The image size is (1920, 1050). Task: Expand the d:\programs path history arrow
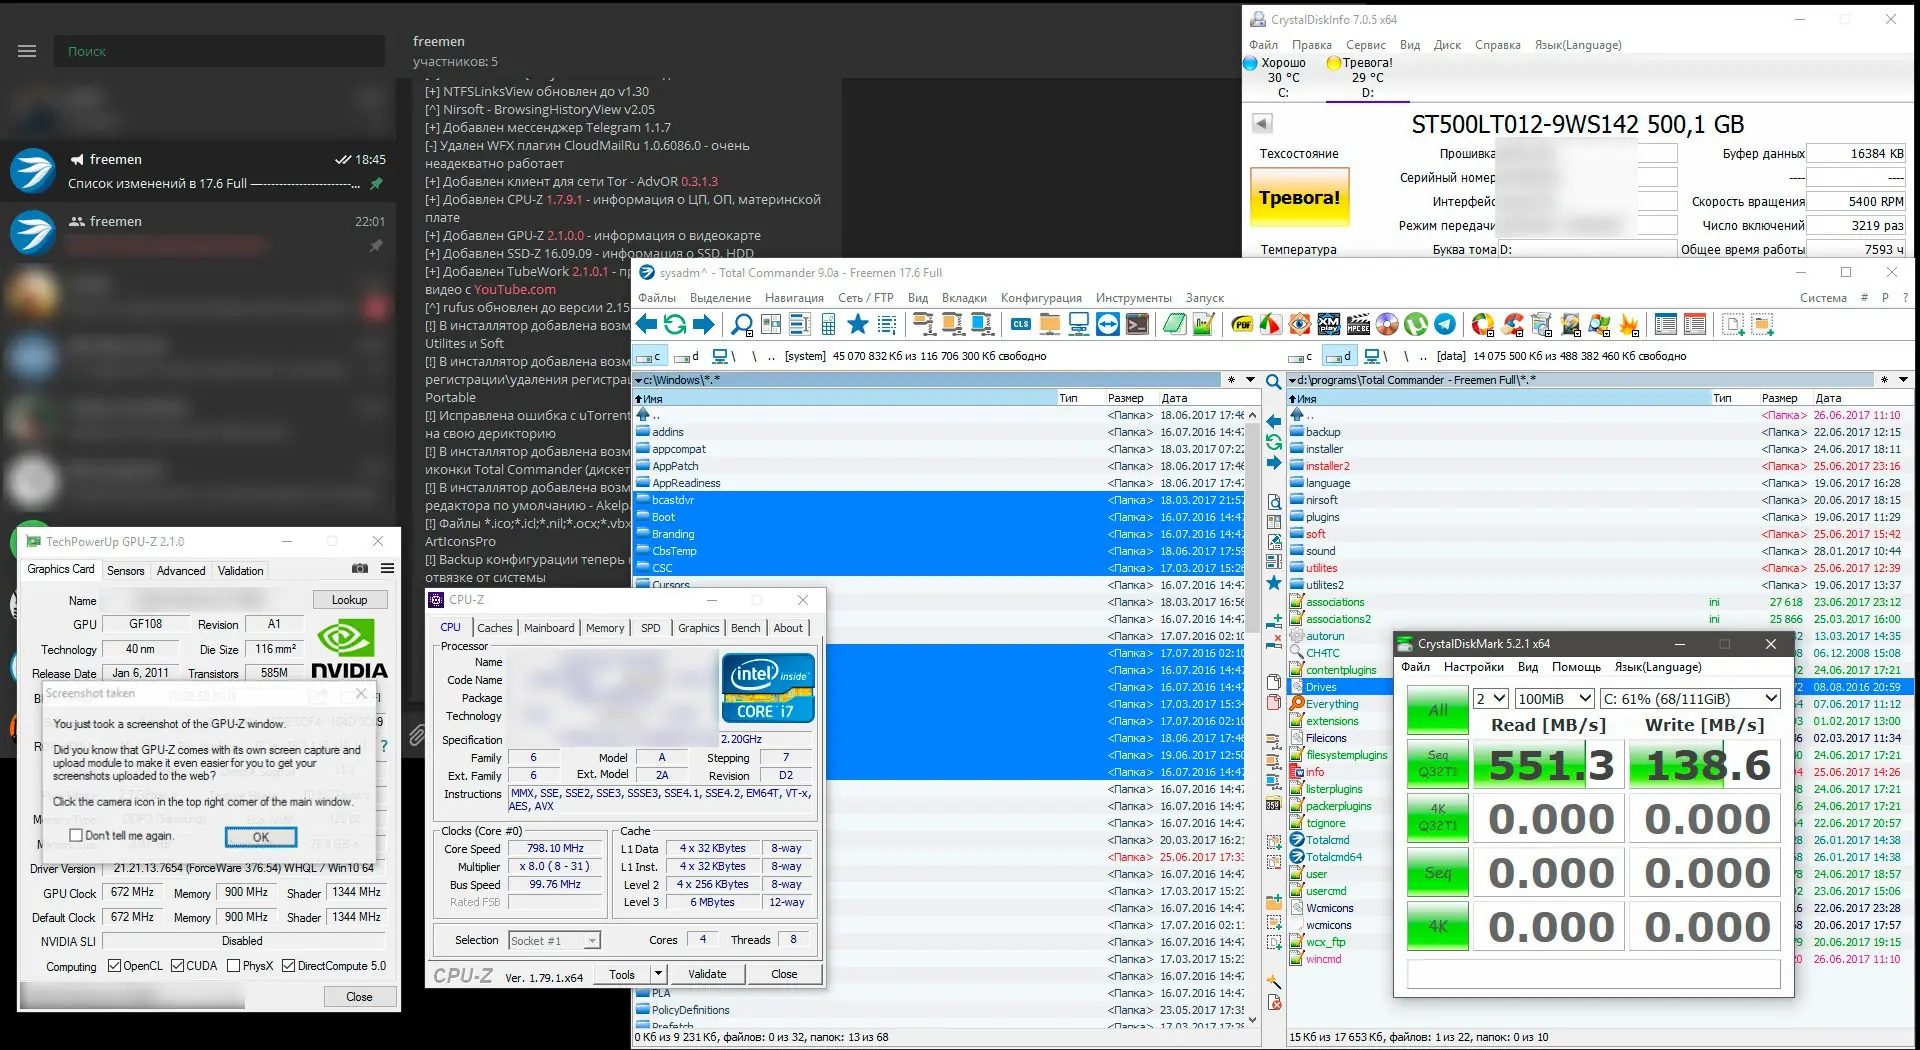(x=1292, y=380)
